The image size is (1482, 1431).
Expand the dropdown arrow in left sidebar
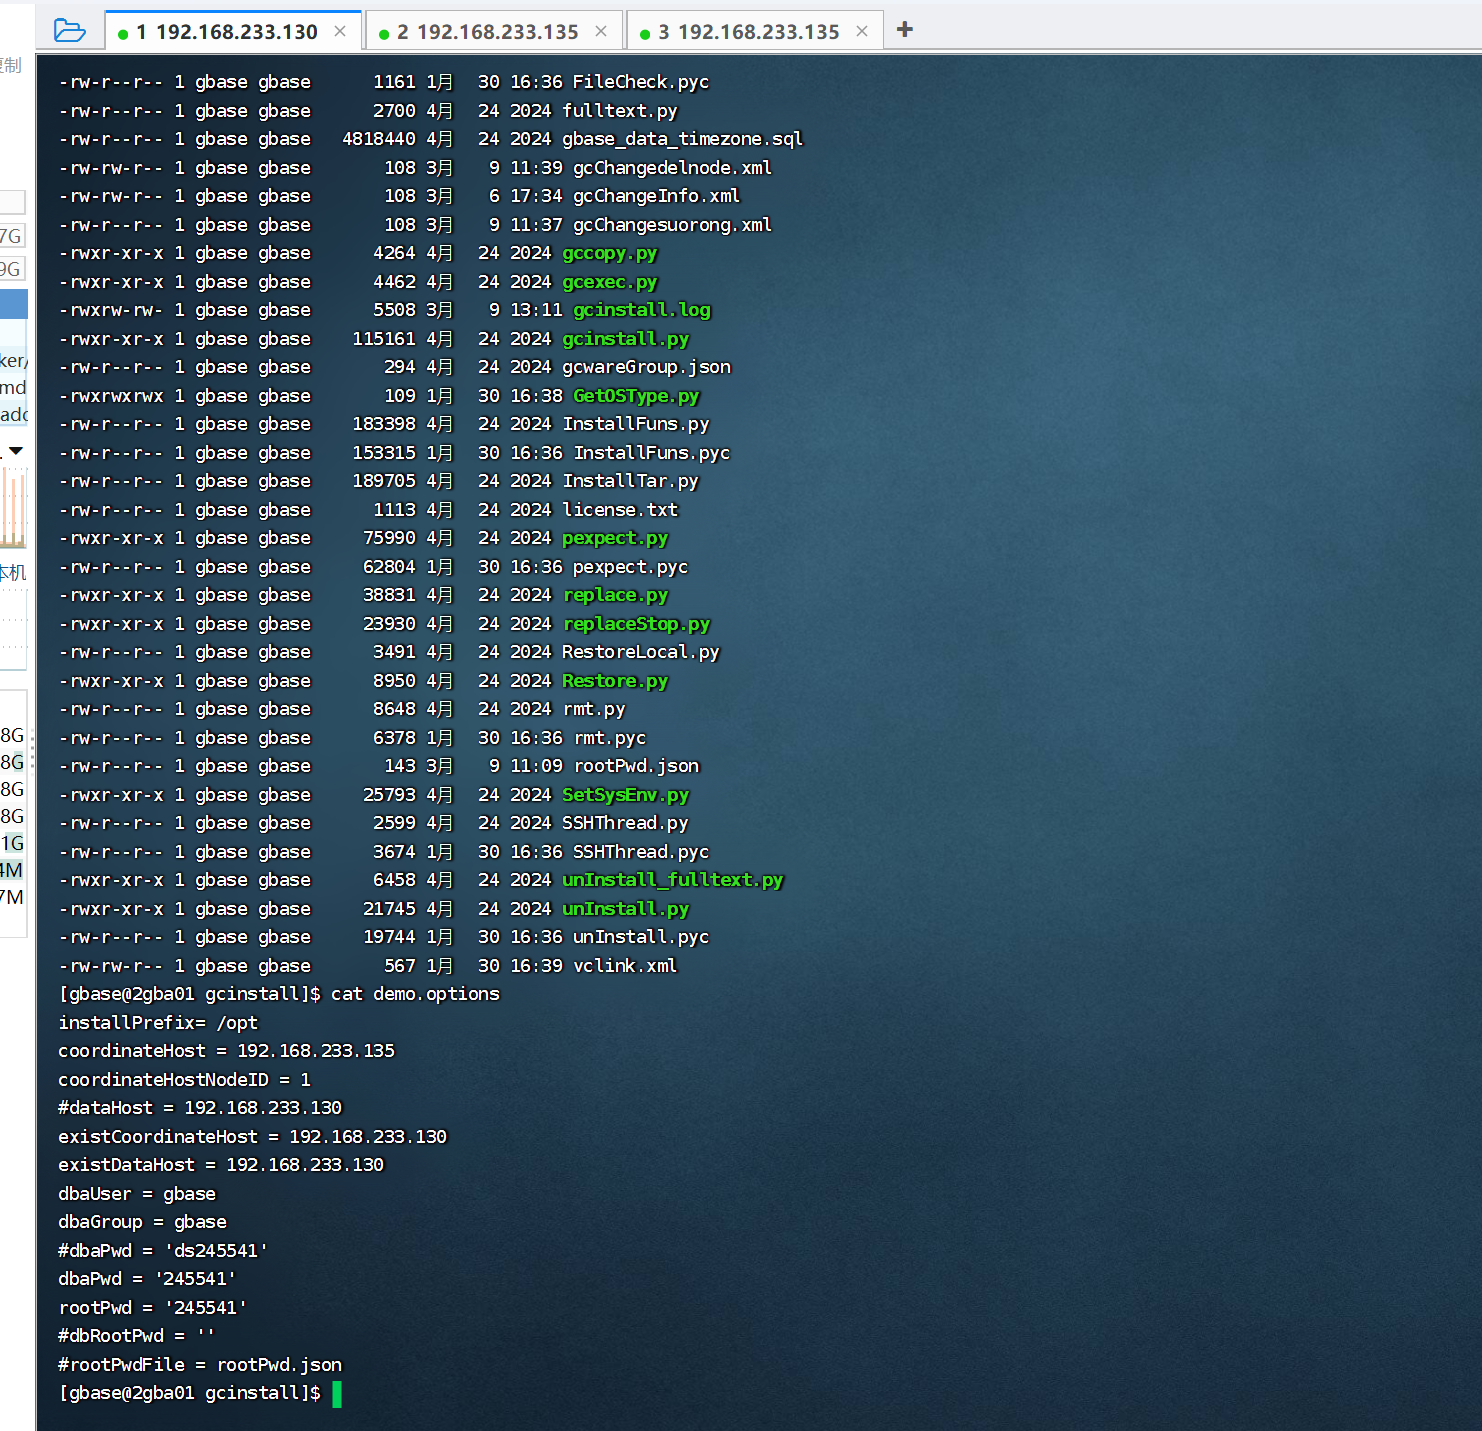tap(16, 451)
